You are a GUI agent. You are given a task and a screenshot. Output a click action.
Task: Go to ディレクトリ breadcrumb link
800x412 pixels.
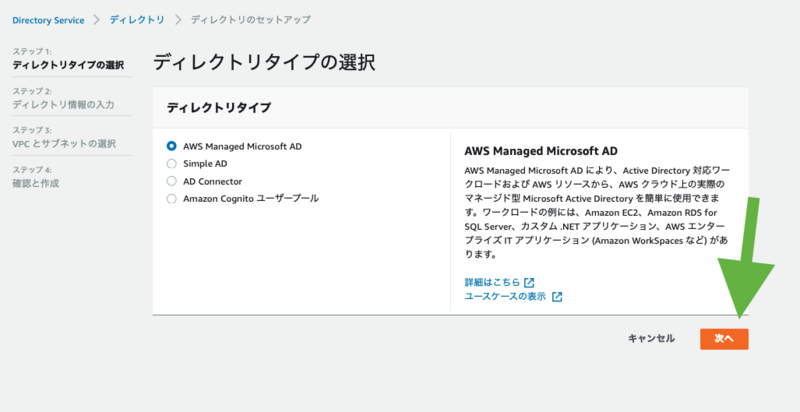(x=137, y=20)
